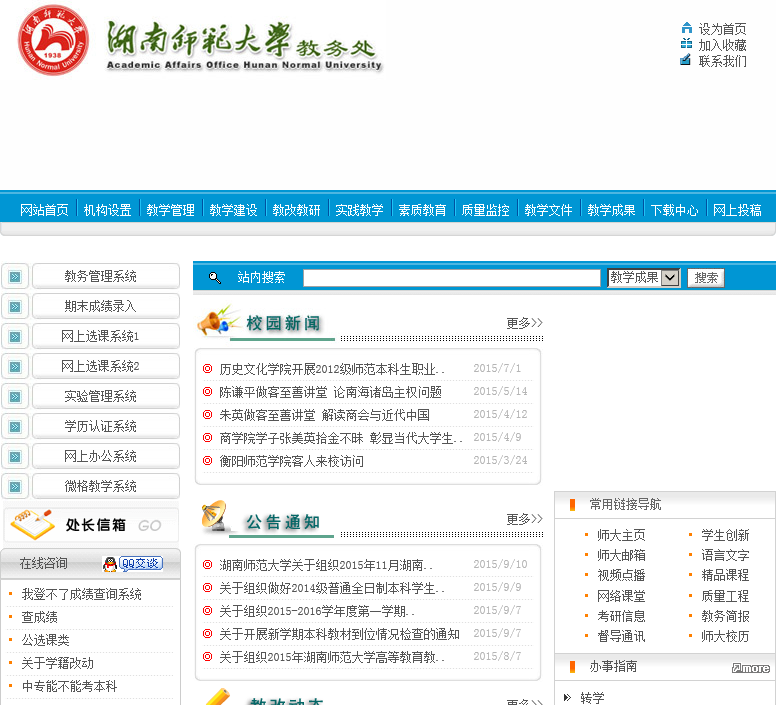This screenshot has height=705, width=776.
Task: Open notice 关于开展新学期本科教材到位情况检查的通知
Action: click(340, 634)
